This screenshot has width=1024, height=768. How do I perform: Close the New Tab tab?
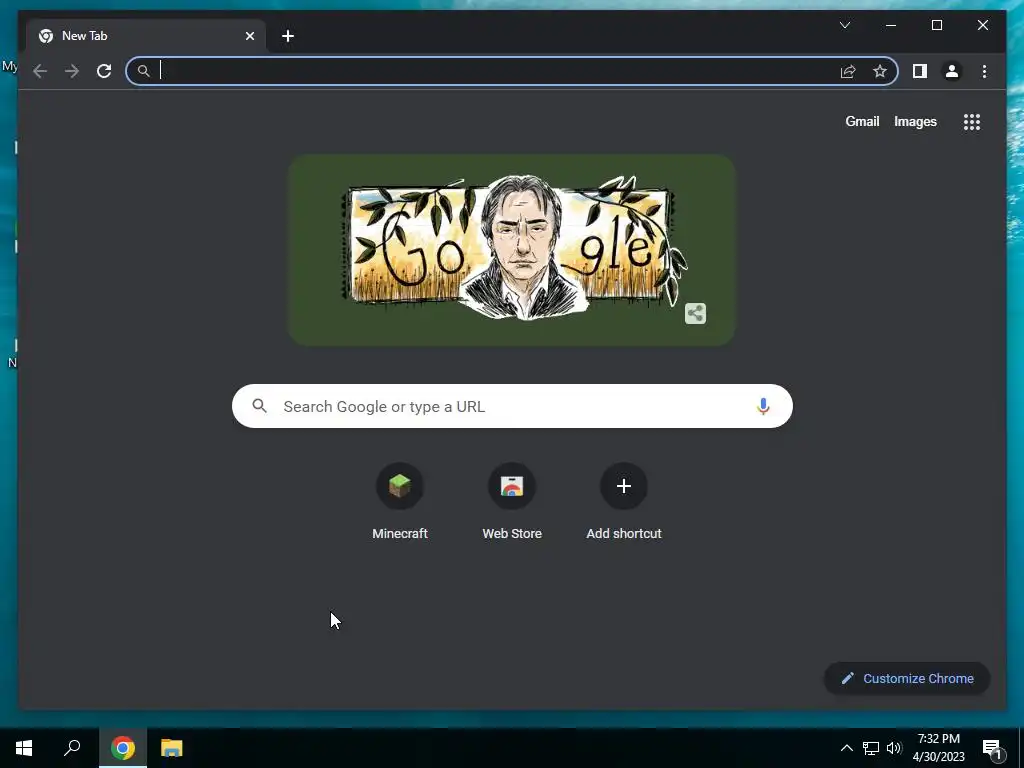click(x=249, y=36)
